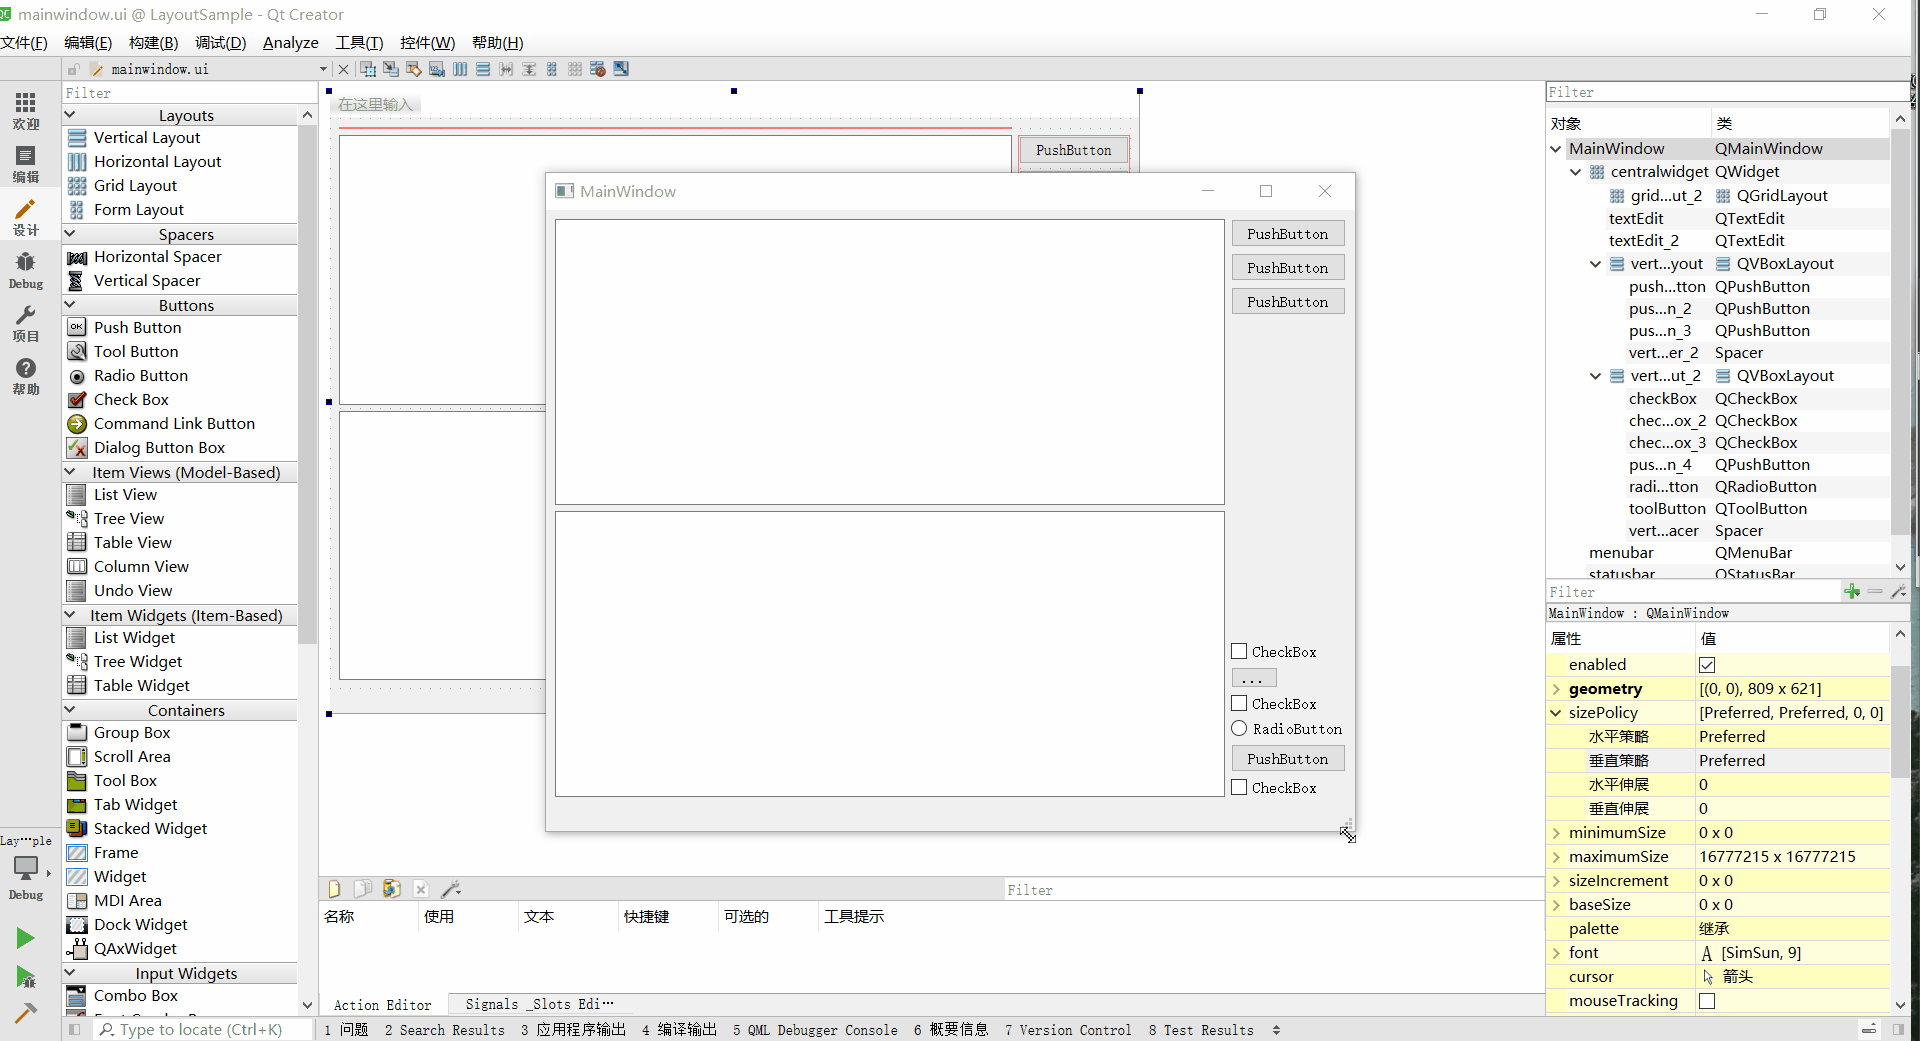Click the Adjust Size toolbar icon
Image resolution: width=1920 pixels, height=1041 pixels.
(x=621, y=69)
